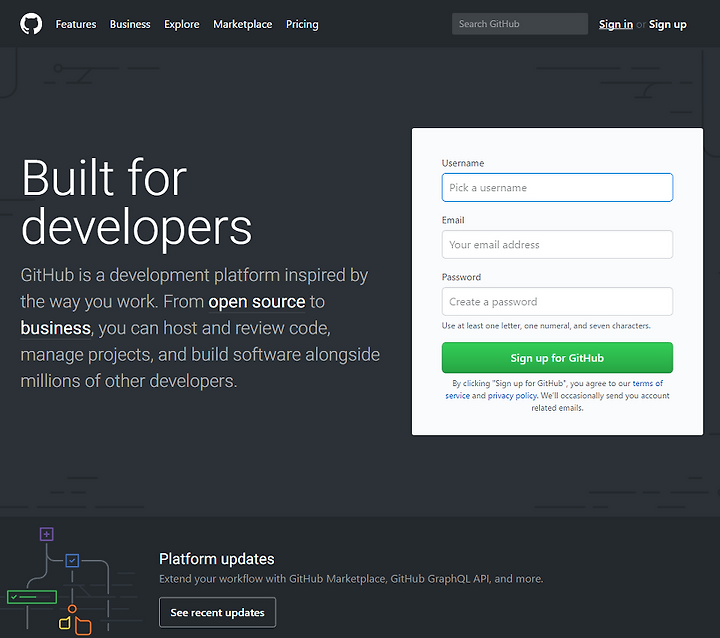Click the Sign in link
The height and width of the screenshot is (638, 720).
coord(616,24)
